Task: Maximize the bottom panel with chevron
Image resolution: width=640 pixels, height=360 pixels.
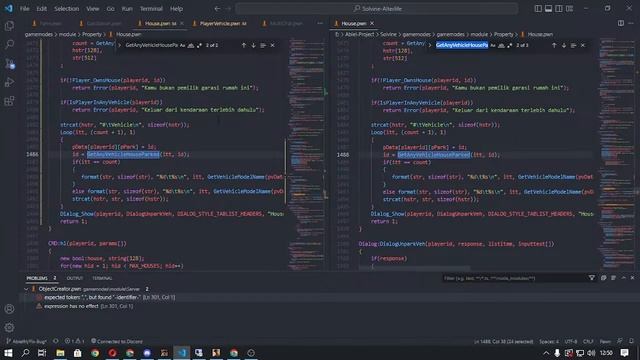Action: point(623,278)
